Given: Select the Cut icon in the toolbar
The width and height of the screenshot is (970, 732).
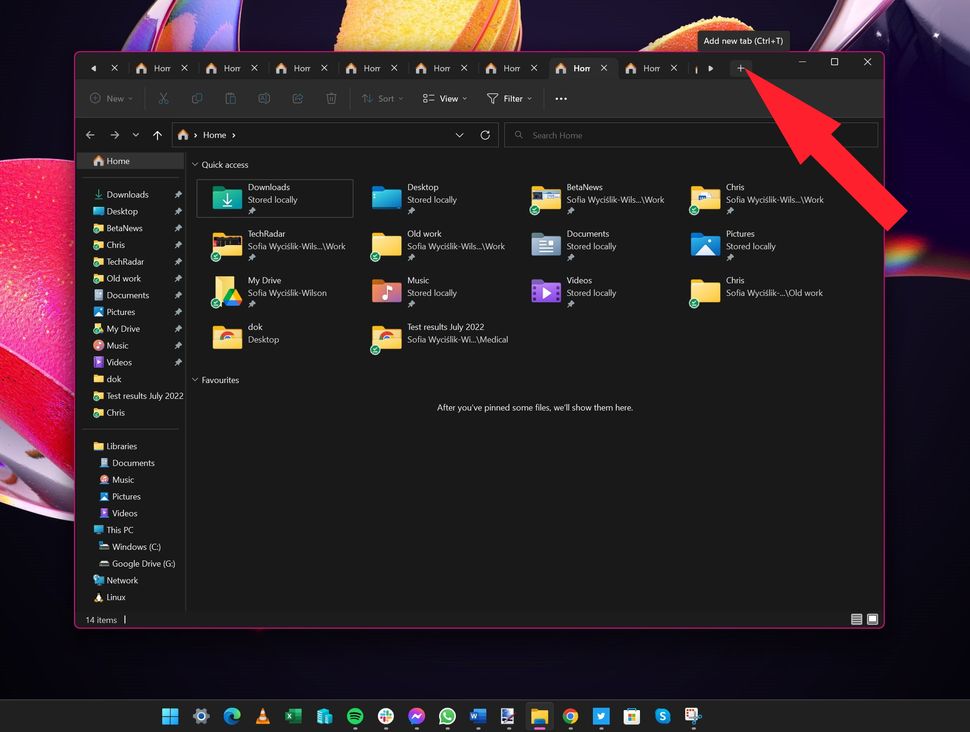Looking at the screenshot, I should point(163,98).
